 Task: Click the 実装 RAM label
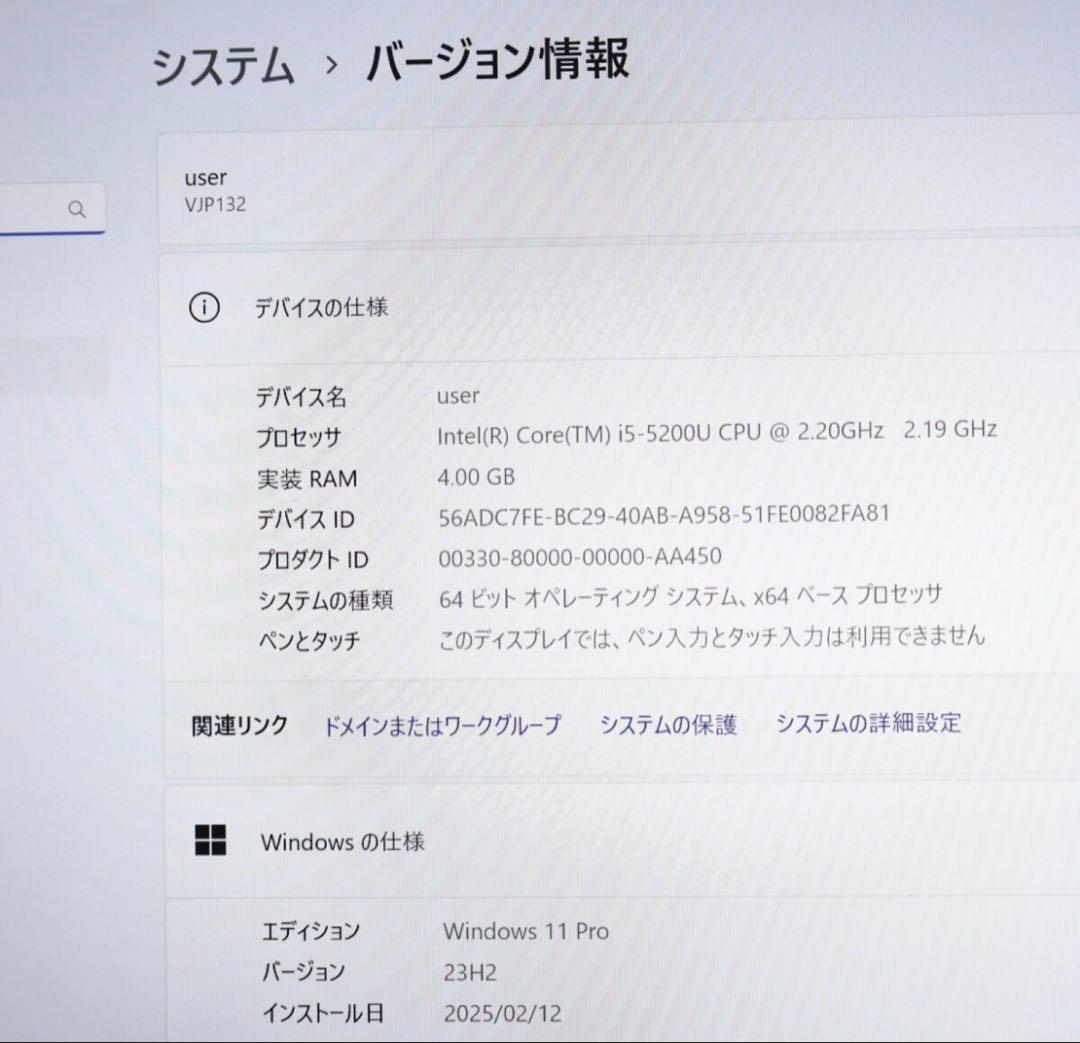point(307,478)
